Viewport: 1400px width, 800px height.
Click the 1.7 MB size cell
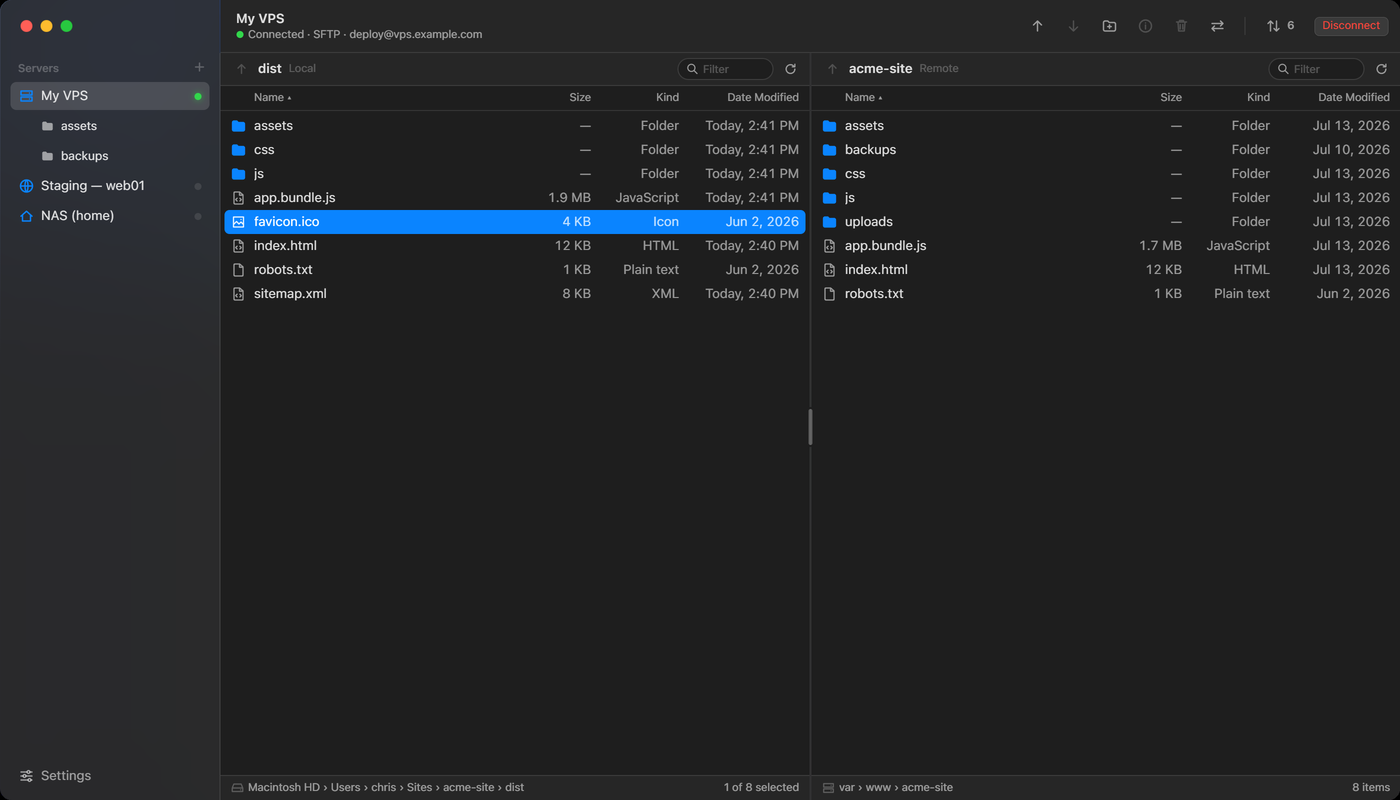click(x=1161, y=246)
